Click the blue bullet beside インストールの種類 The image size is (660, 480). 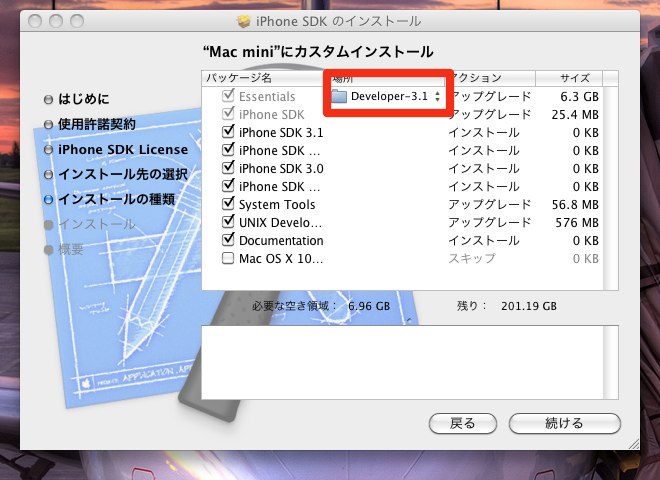pyautogui.click(x=48, y=200)
